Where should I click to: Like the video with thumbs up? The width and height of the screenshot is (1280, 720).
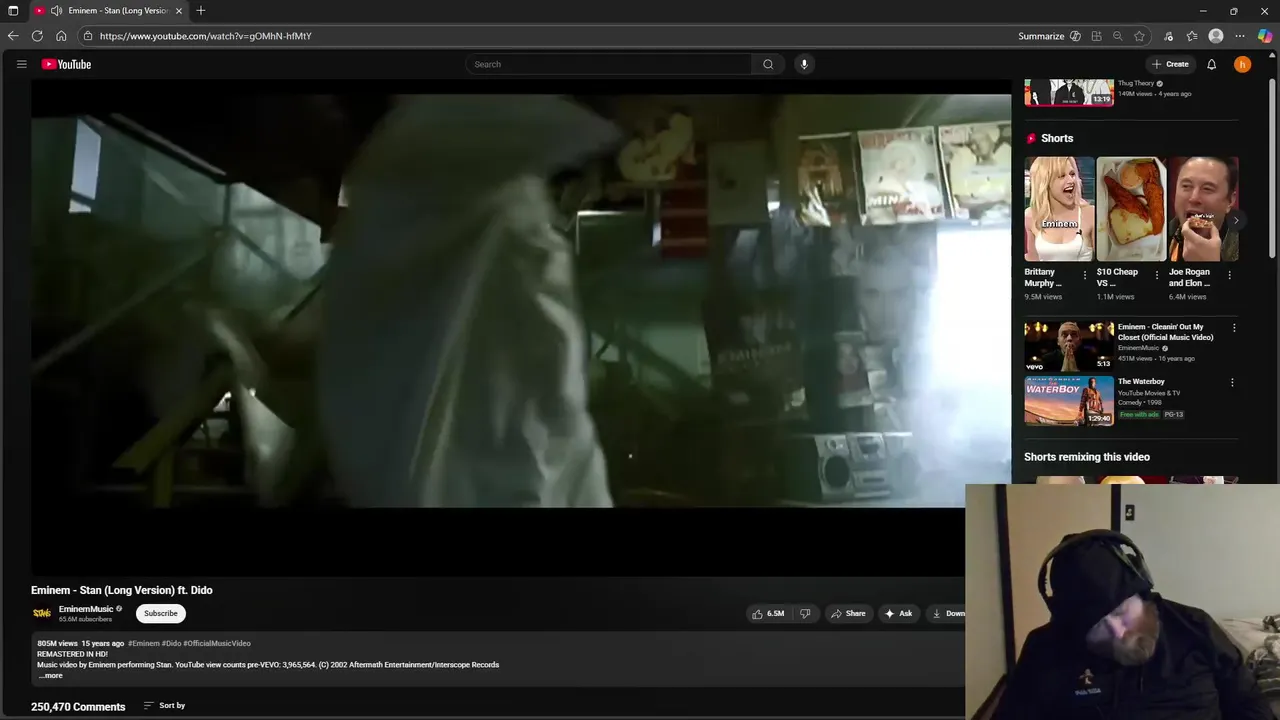pyautogui.click(x=768, y=613)
